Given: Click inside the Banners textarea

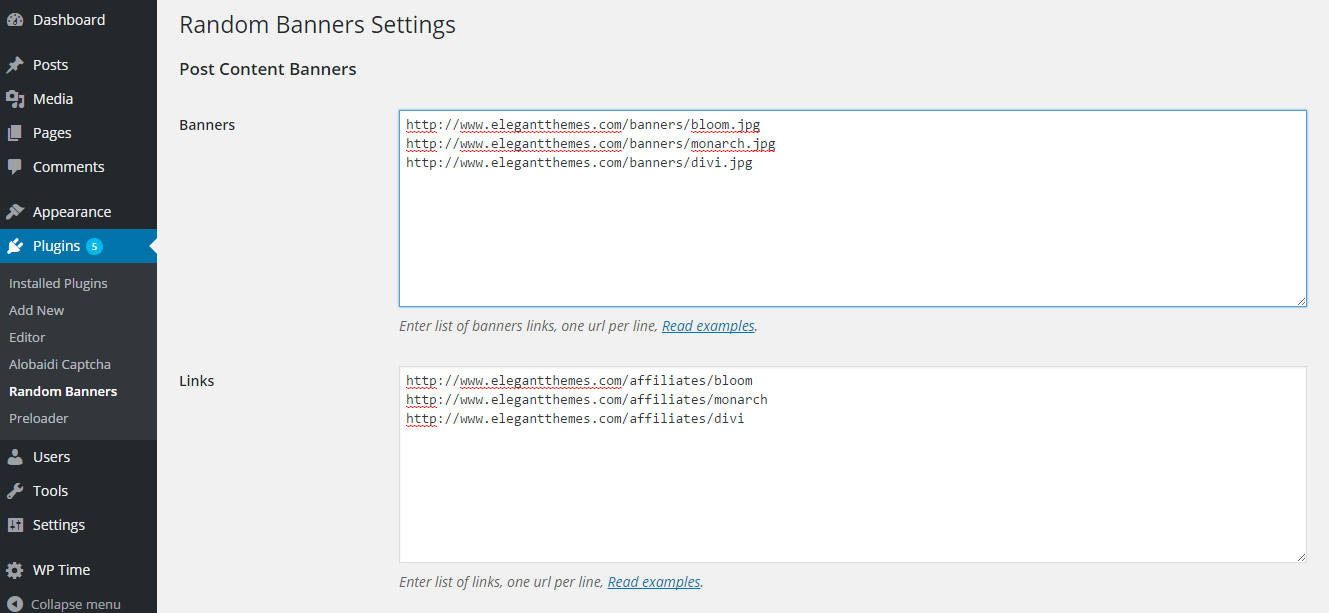Looking at the screenshot, I should [x=853, y=208].
